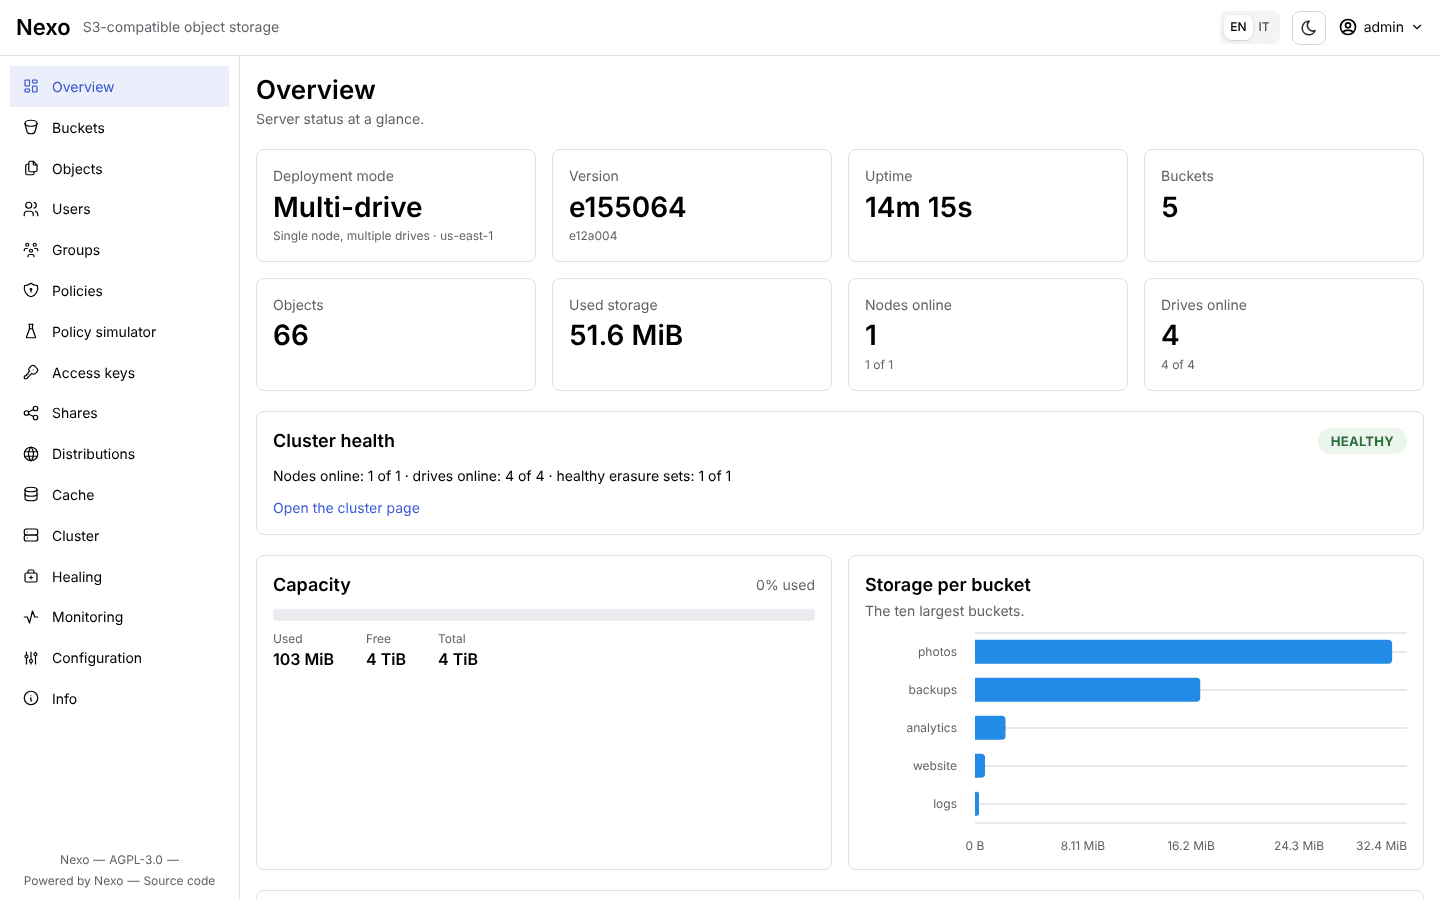1440x900 pixels.
Task: Click the Objects files icon
Action: pyautogui.click(x=31, y=169)
